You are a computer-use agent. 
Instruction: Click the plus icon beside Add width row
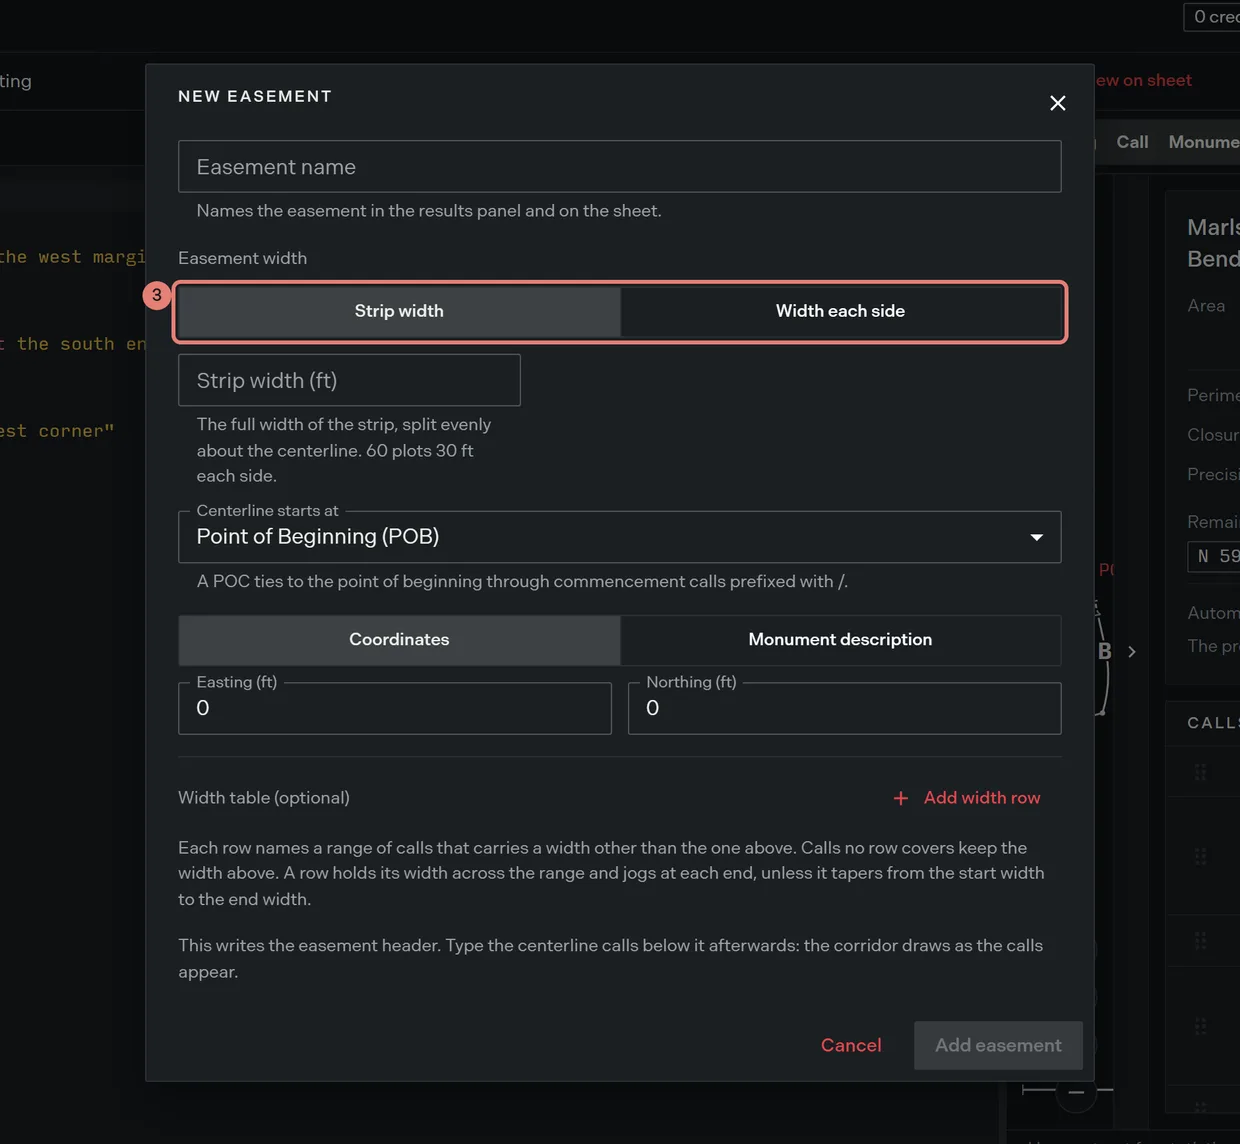point(901,798)
